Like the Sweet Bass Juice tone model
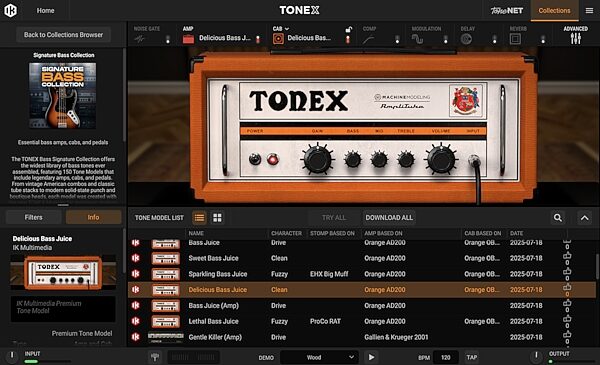Viewport: 600px width, 365px height. click(x=567, y=256)
